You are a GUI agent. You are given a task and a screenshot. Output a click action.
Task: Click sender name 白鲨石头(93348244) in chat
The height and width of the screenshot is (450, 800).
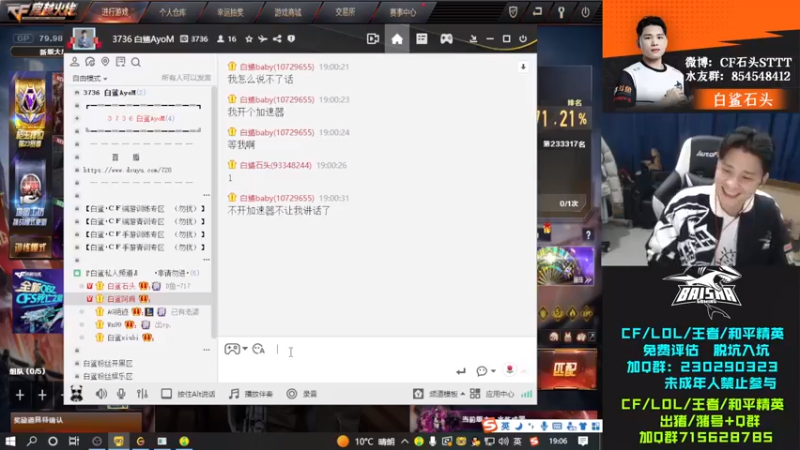click(276, 165)
